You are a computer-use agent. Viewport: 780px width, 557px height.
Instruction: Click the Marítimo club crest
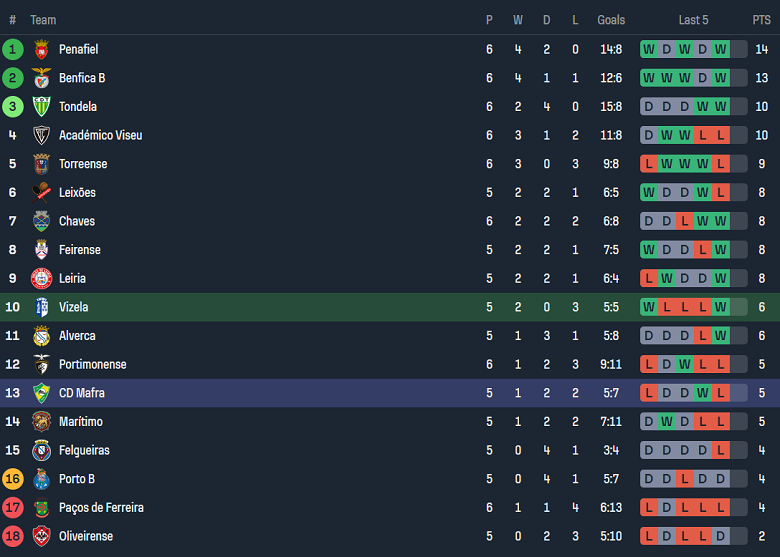[41, 422]
